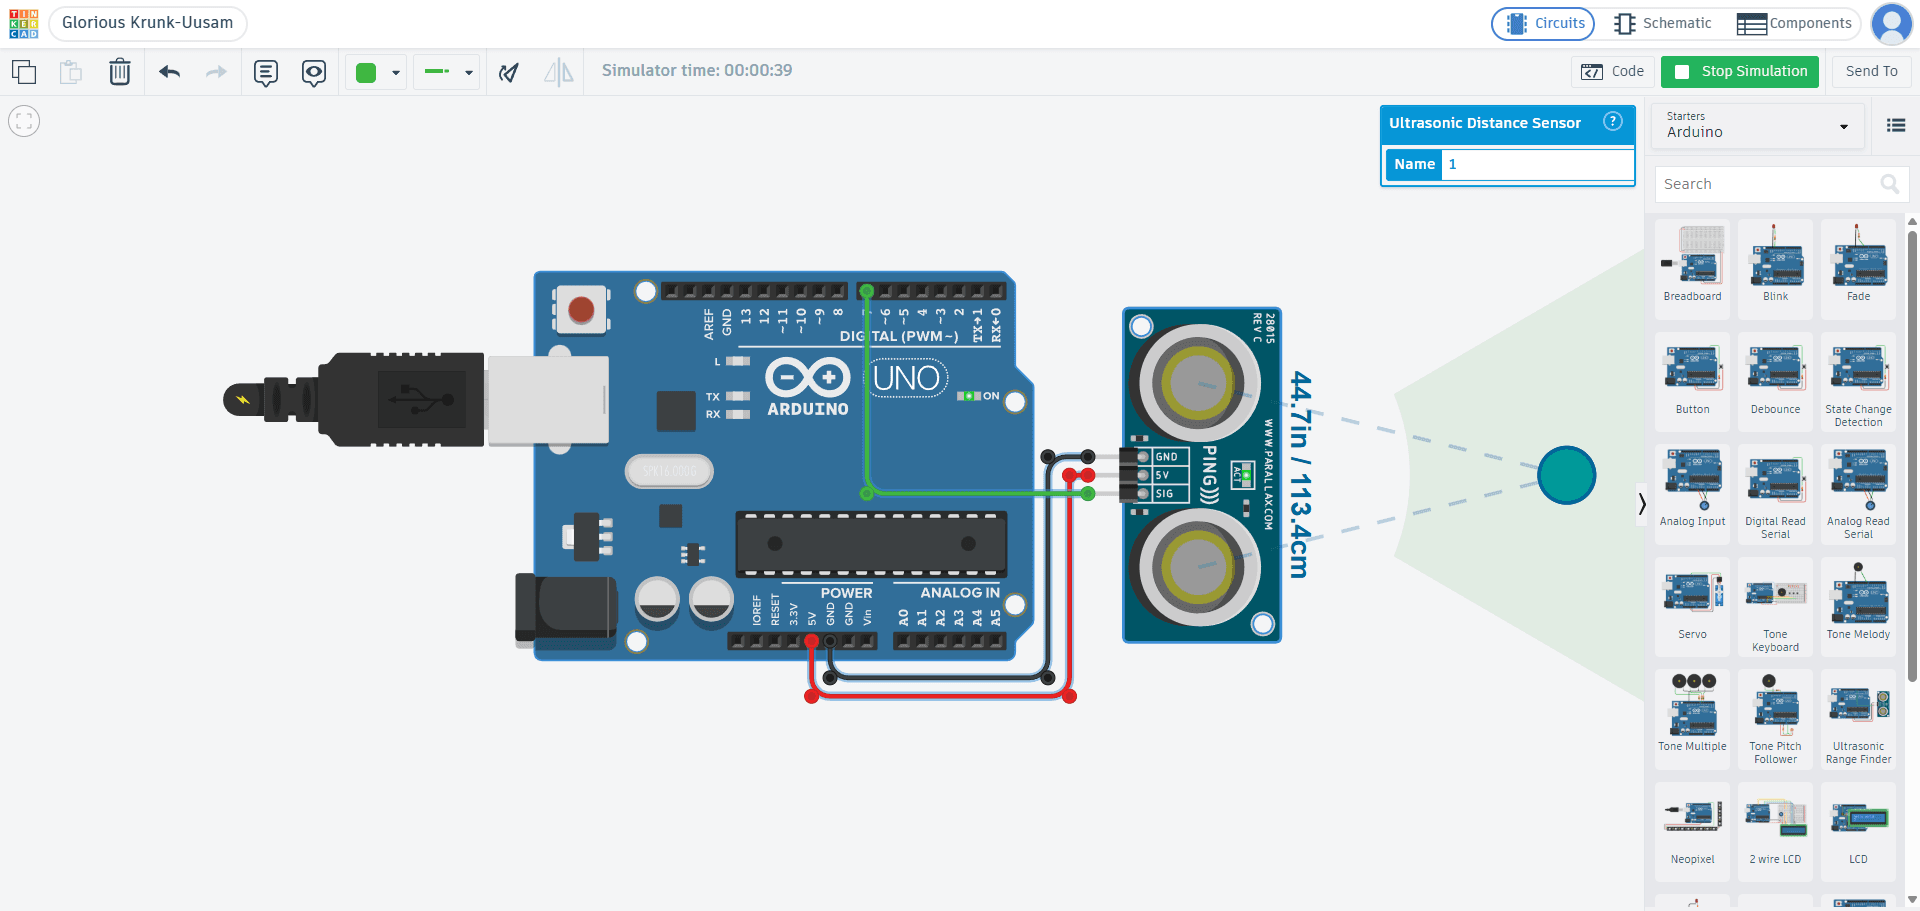Collapse the components side panel
1920x911 pixels.
point(1642,504)
